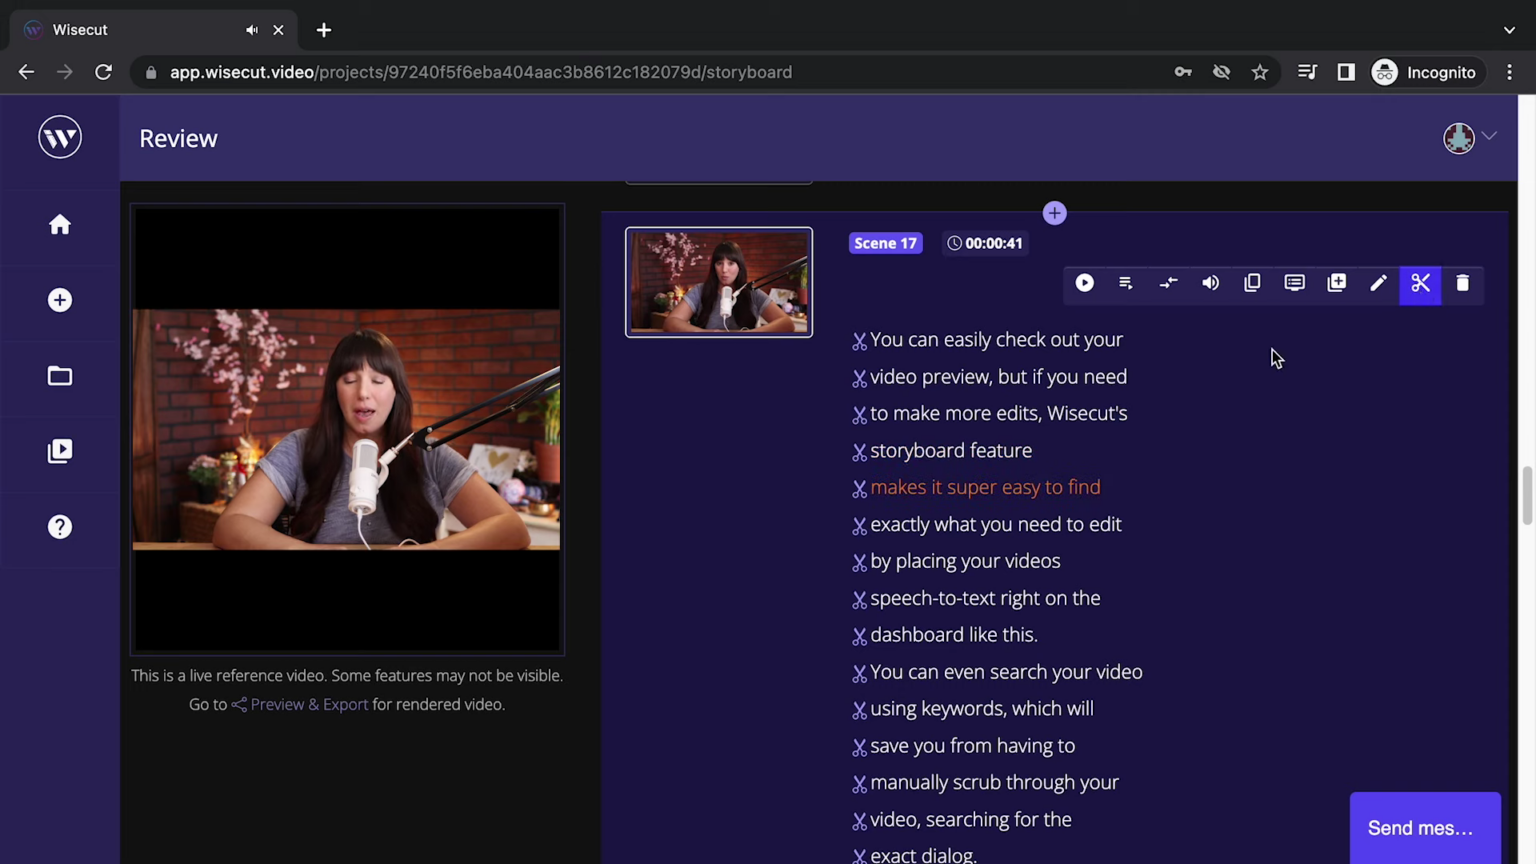The width and height of the screenshot is (1536, 864).
Task: Open "Preview & Export" for rendered video
Action: (x=309, y=704)
